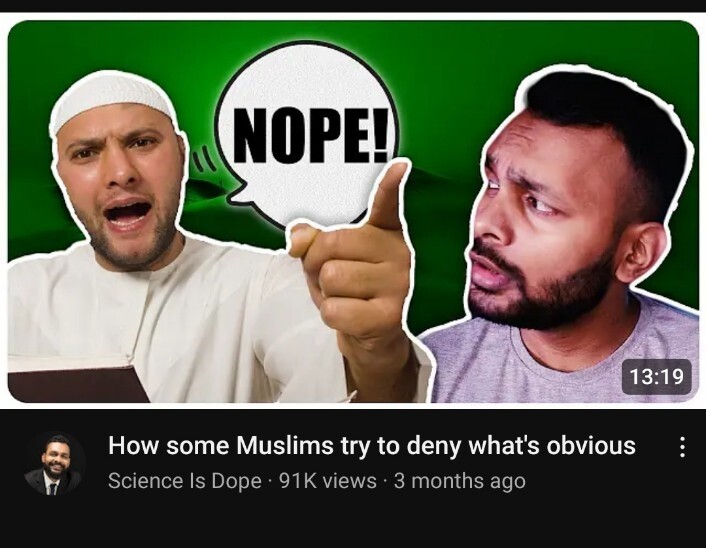Open Science Is Dope channel avatar
Viewport: 706px width, 548px height.
[x=54, y=464]
